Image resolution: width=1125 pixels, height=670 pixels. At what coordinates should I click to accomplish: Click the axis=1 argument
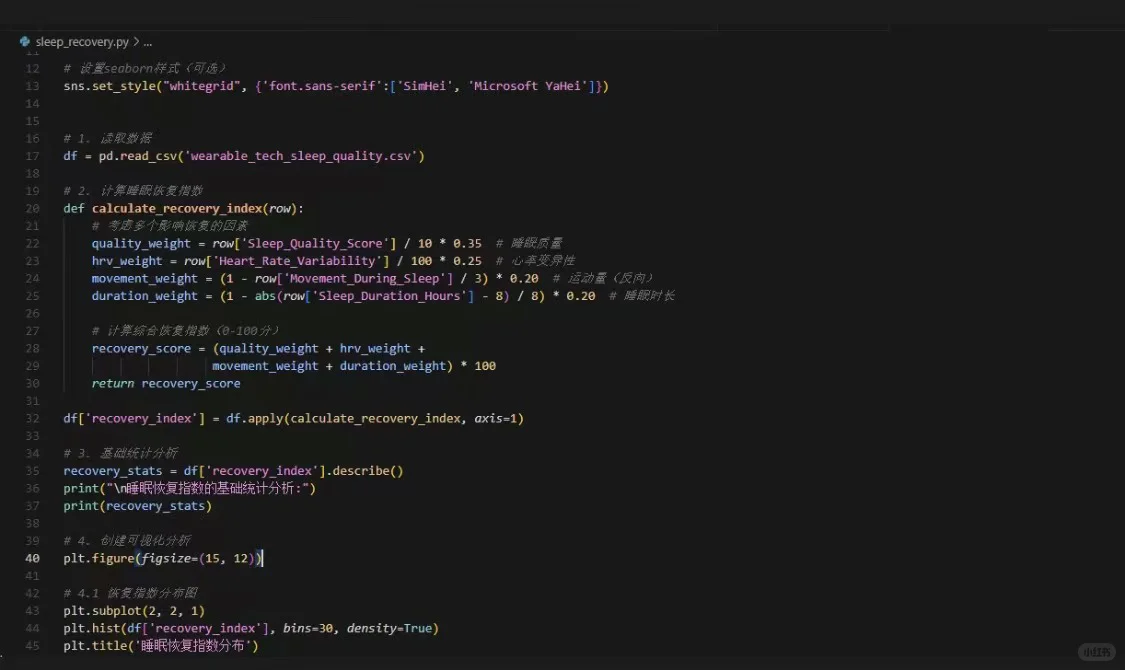pos(496,418)
